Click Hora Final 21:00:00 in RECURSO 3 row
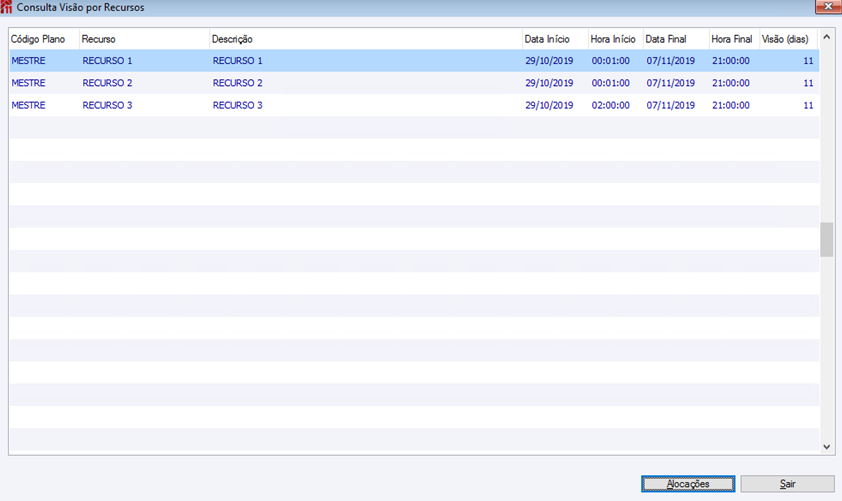Image resolution: width=842 pixels, height=501 pixels. (x=731, y=105)
